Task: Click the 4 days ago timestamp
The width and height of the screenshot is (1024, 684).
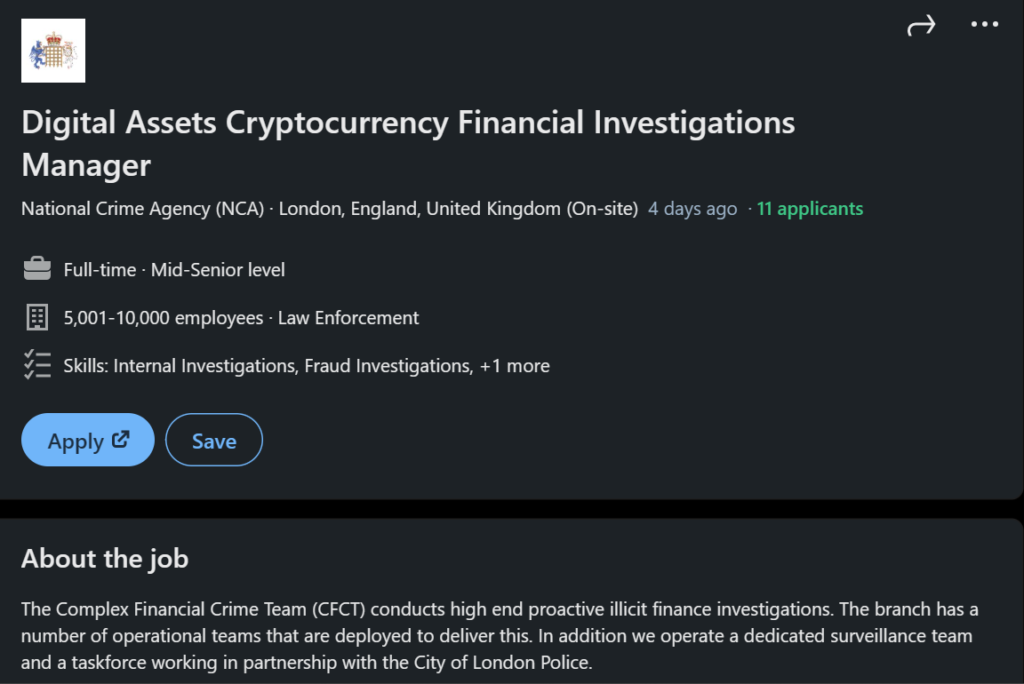Action: pyautogui.click(x=692, y=208)
